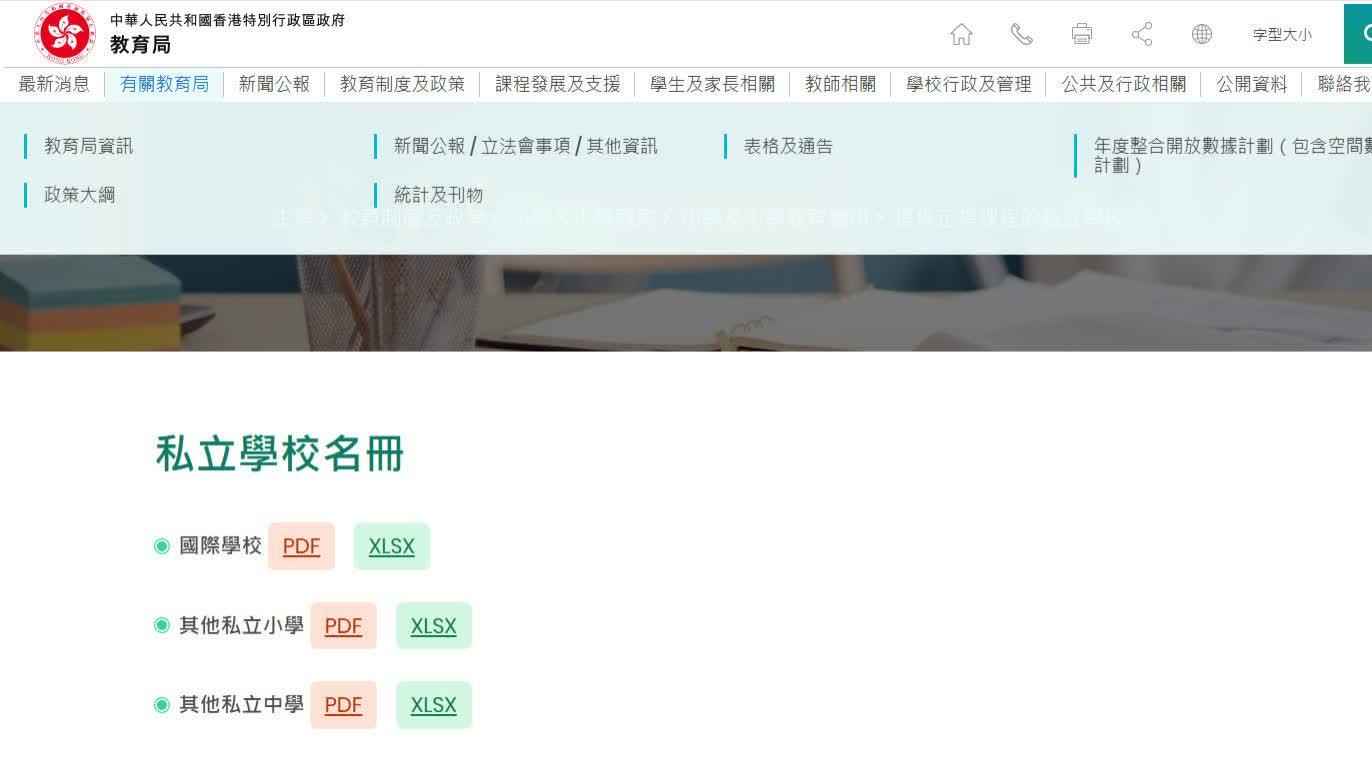
Task: Open the 最新消息 menu
Action: [54, 84]
